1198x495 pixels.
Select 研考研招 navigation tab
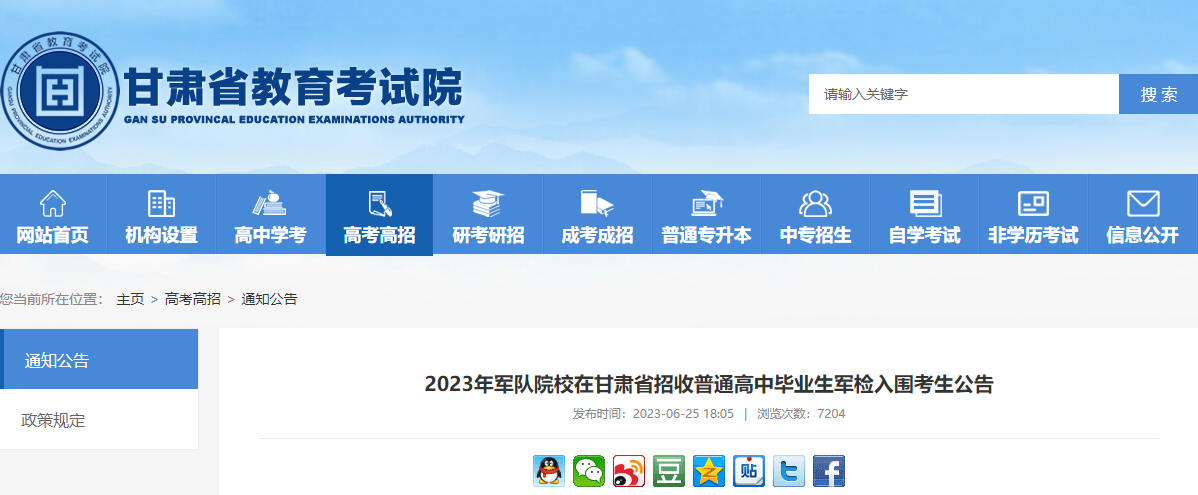pos(488,215)
